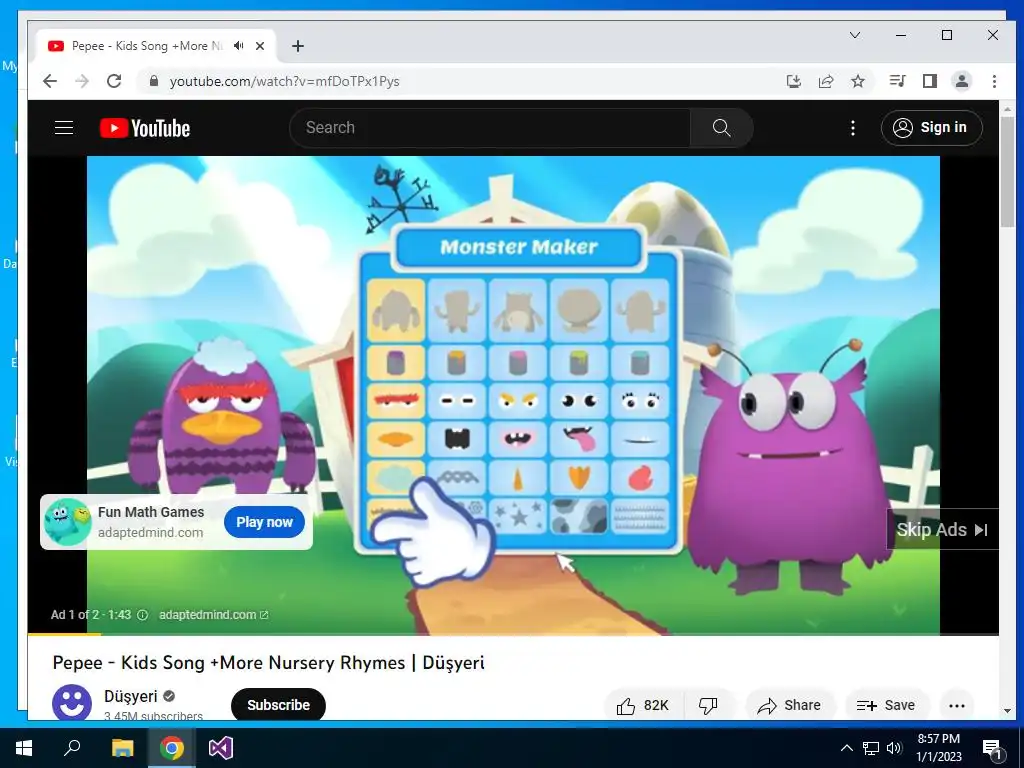This screenshot has height=768, width=1024.
Task: Open the YouTube hamburger guide menu
Action: pos(63,127)
